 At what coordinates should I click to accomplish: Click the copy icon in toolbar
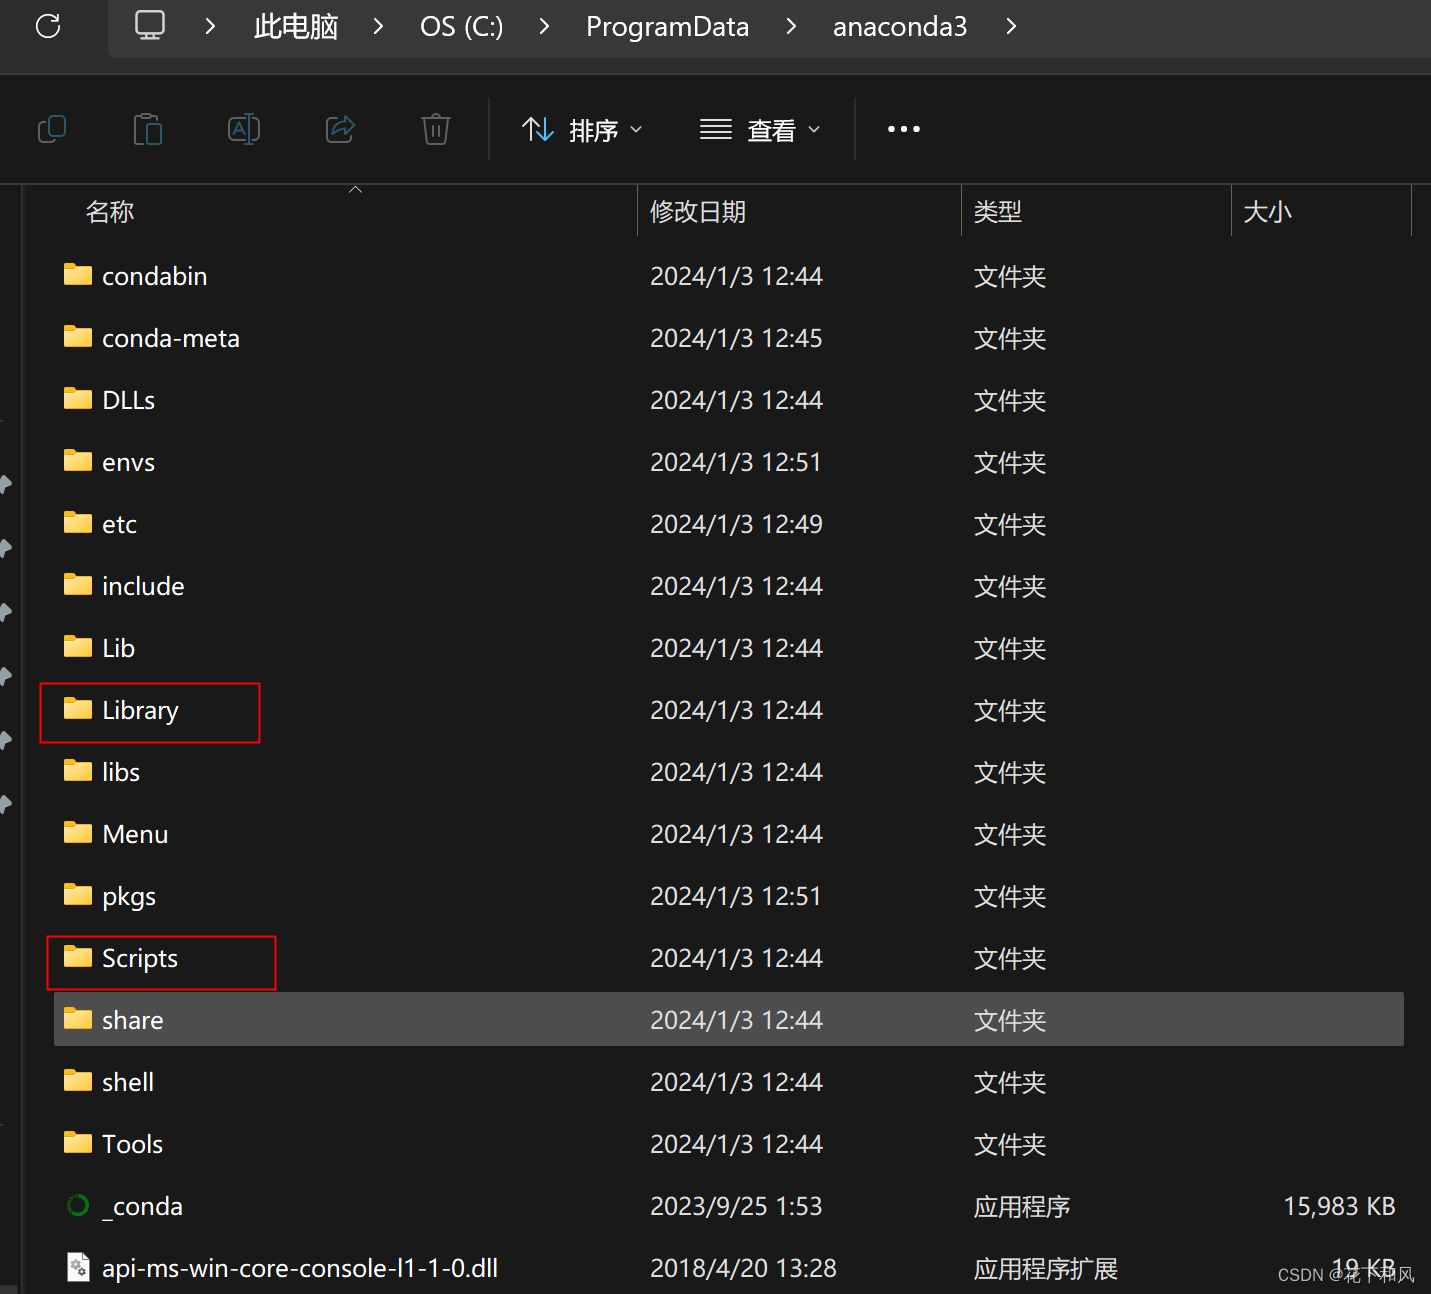(52, 129)
